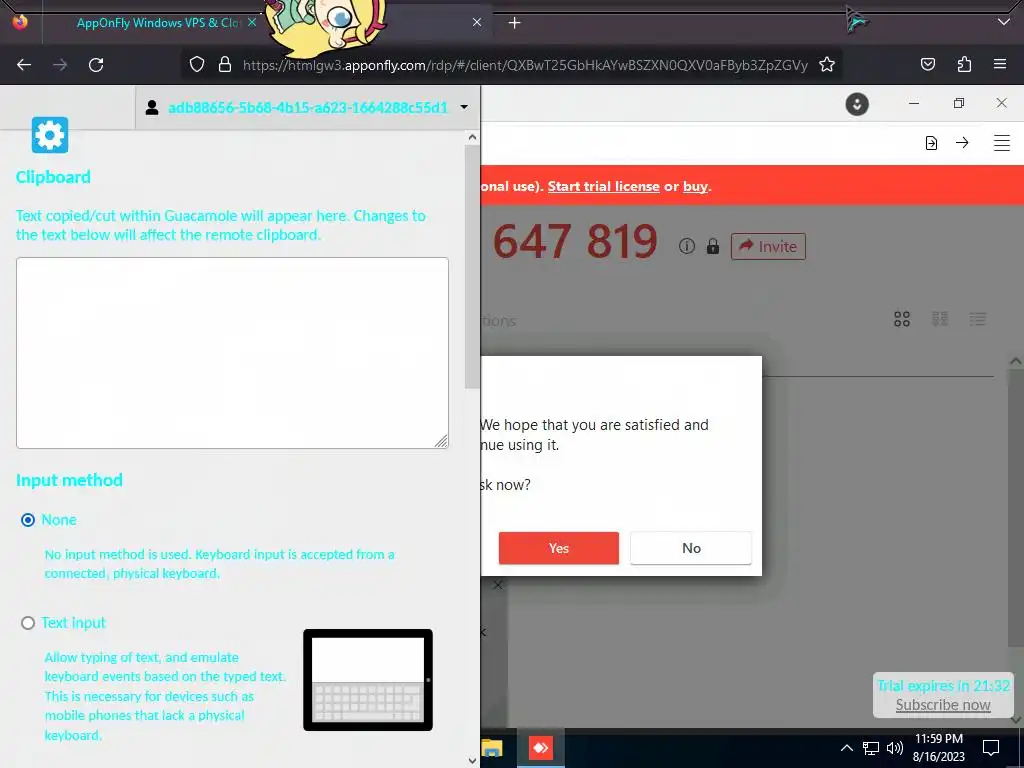Open tracking protection shield icon
Image resolution: width=1024 pixels, height=768 pixels.
pos(197,64)
